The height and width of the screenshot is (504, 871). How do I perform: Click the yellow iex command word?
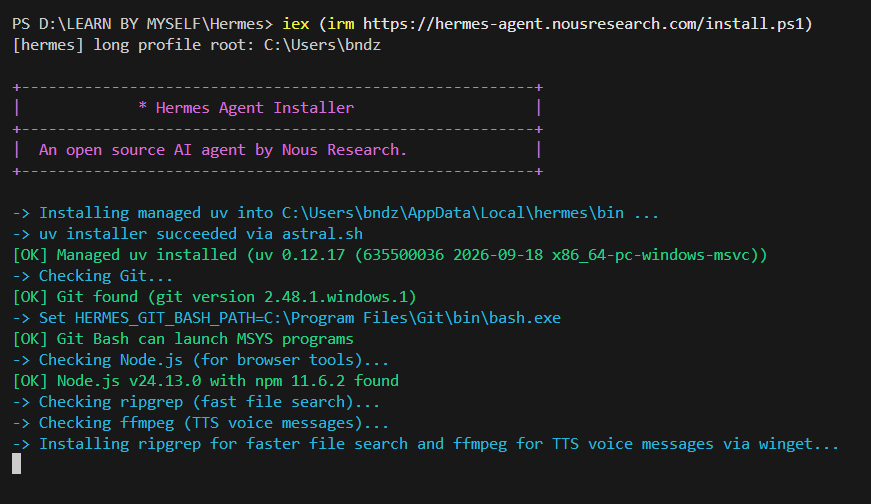296,24
